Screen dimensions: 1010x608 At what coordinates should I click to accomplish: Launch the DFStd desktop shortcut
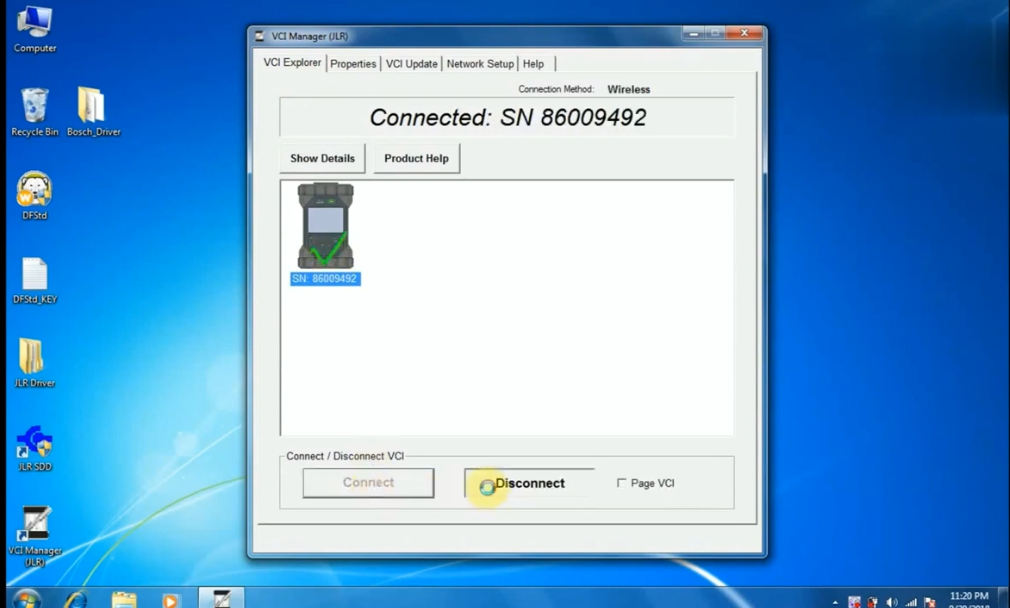pyautogui.click(x=34, y=196)
